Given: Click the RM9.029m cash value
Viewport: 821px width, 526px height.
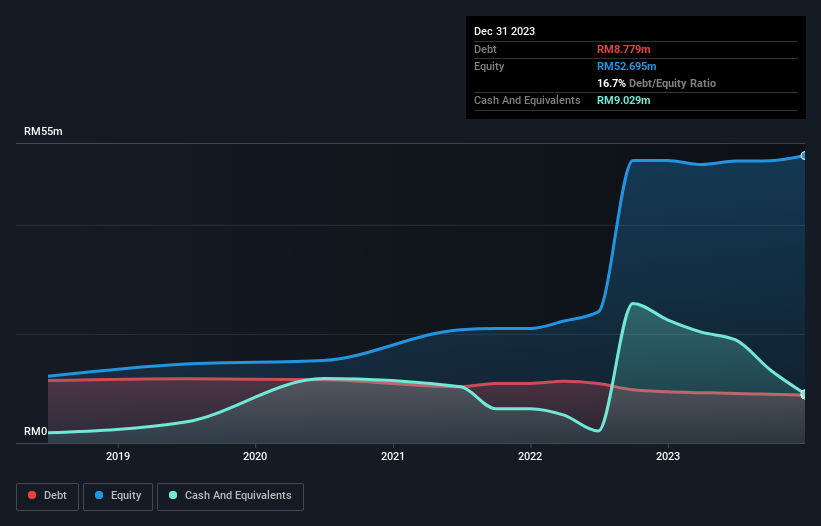Looking at the screenshot, I should tap(624, 100).
